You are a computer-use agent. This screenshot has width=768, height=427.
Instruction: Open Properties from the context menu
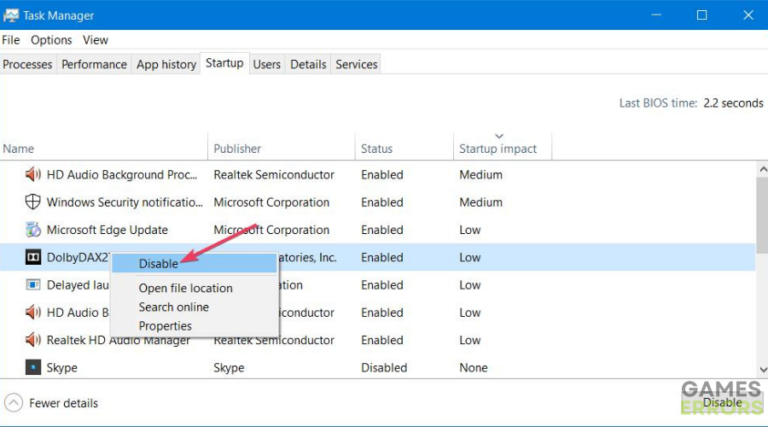pyautogui.click(x=165, y=326)
